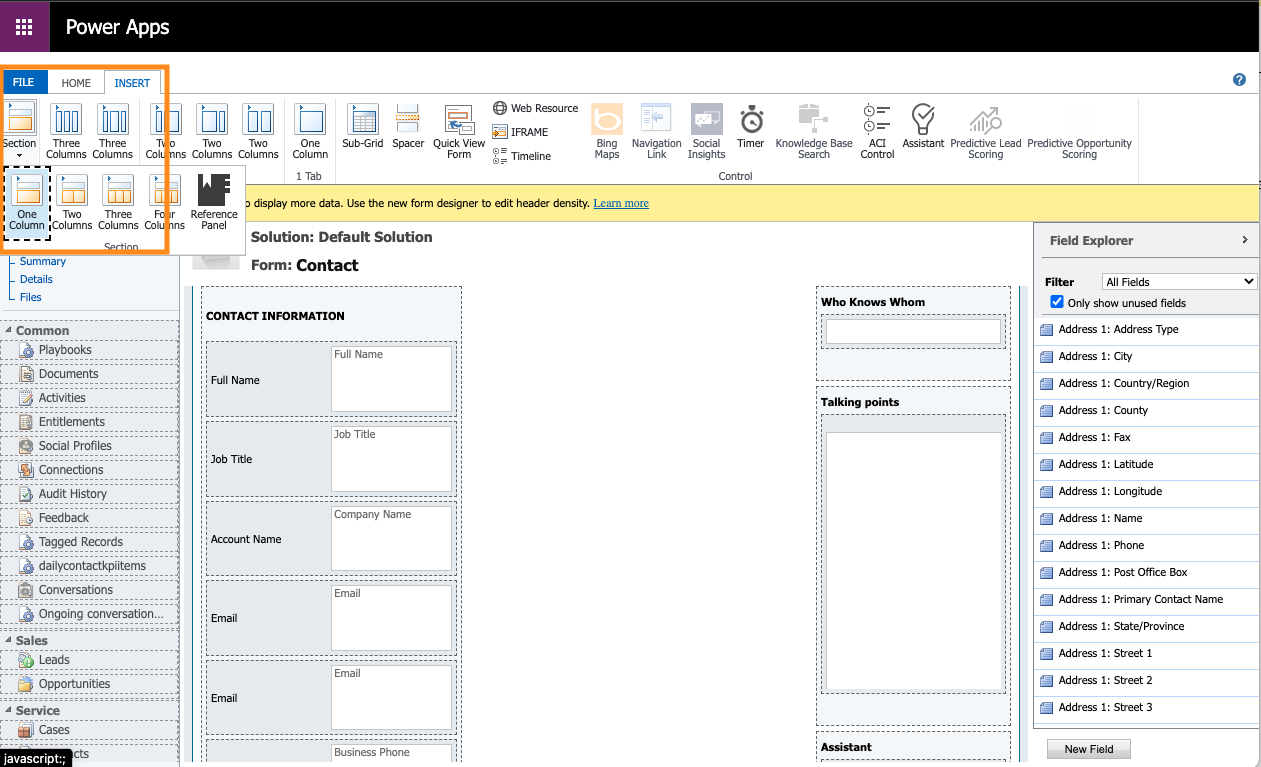Select 'Address 1: Post Office Box' field

(1146, 572)
